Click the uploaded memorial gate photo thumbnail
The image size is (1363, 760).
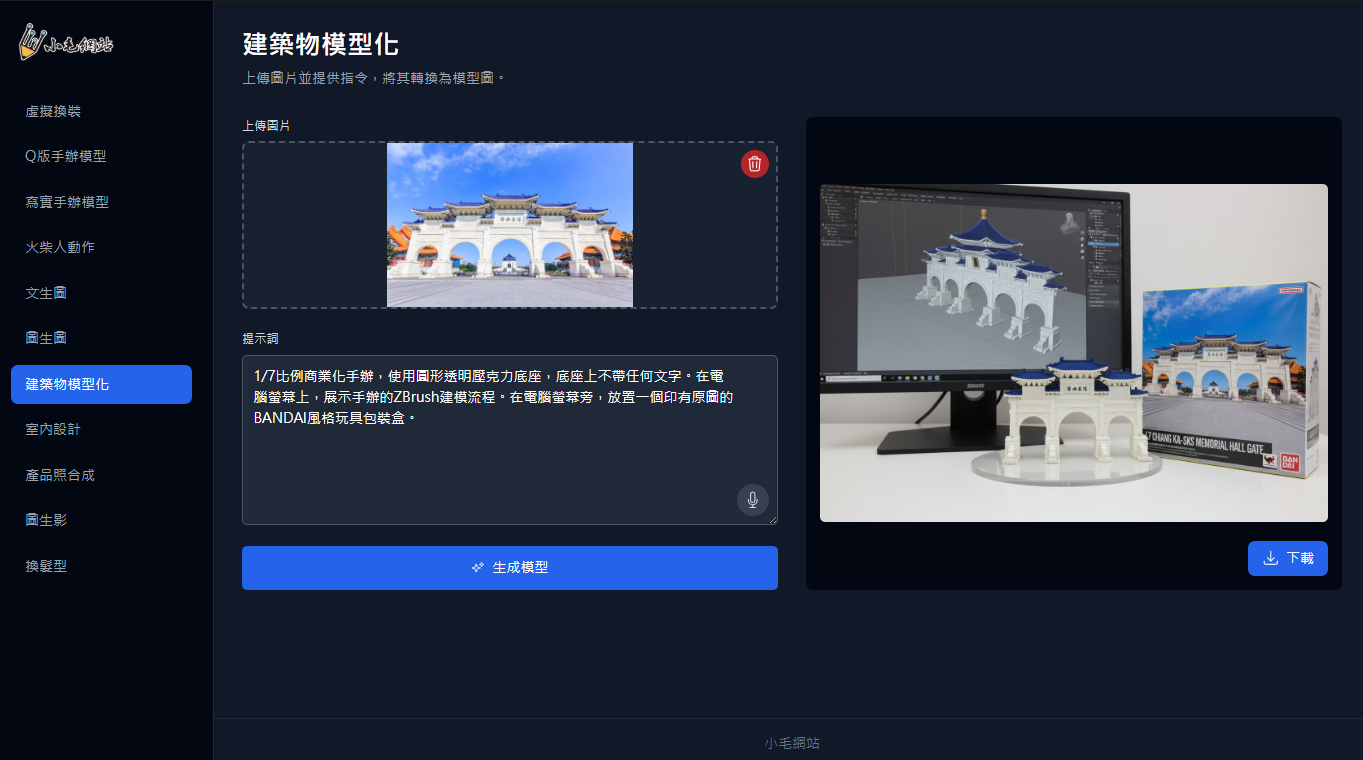[x=510, y=225]
